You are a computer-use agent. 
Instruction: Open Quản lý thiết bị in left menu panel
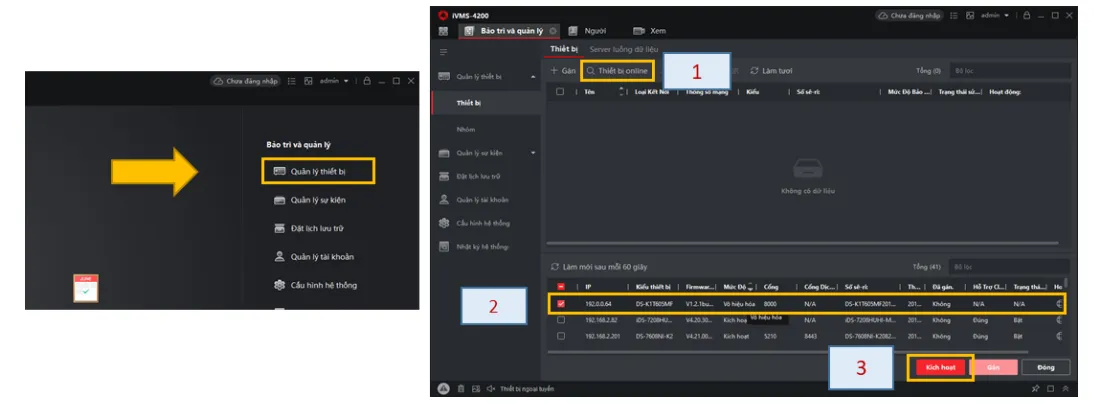pyautogui.click(x=318, y=171)
